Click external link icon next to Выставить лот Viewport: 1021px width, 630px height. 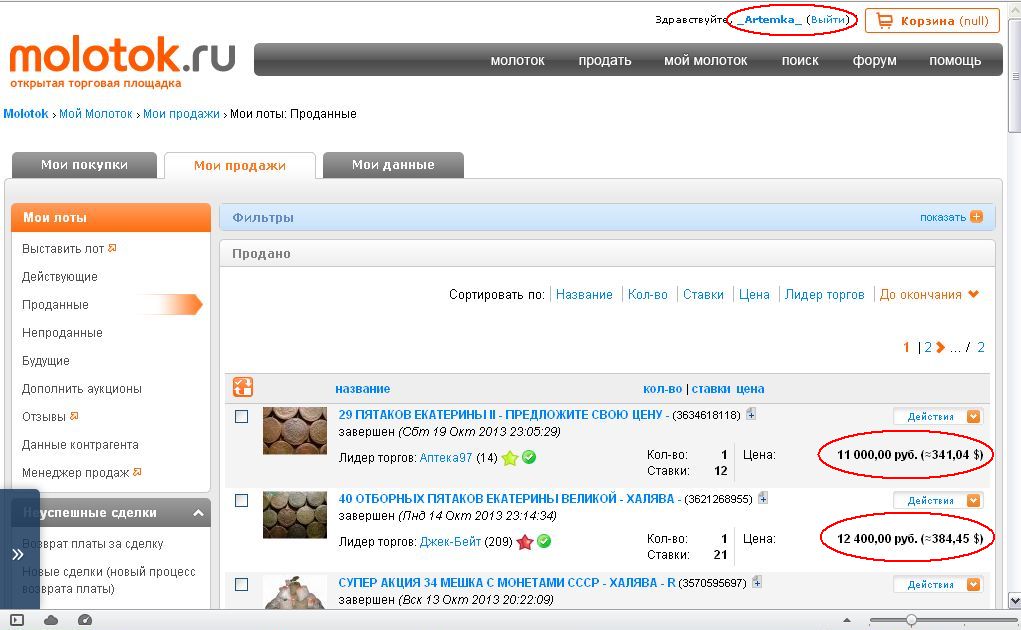(112, 248)
